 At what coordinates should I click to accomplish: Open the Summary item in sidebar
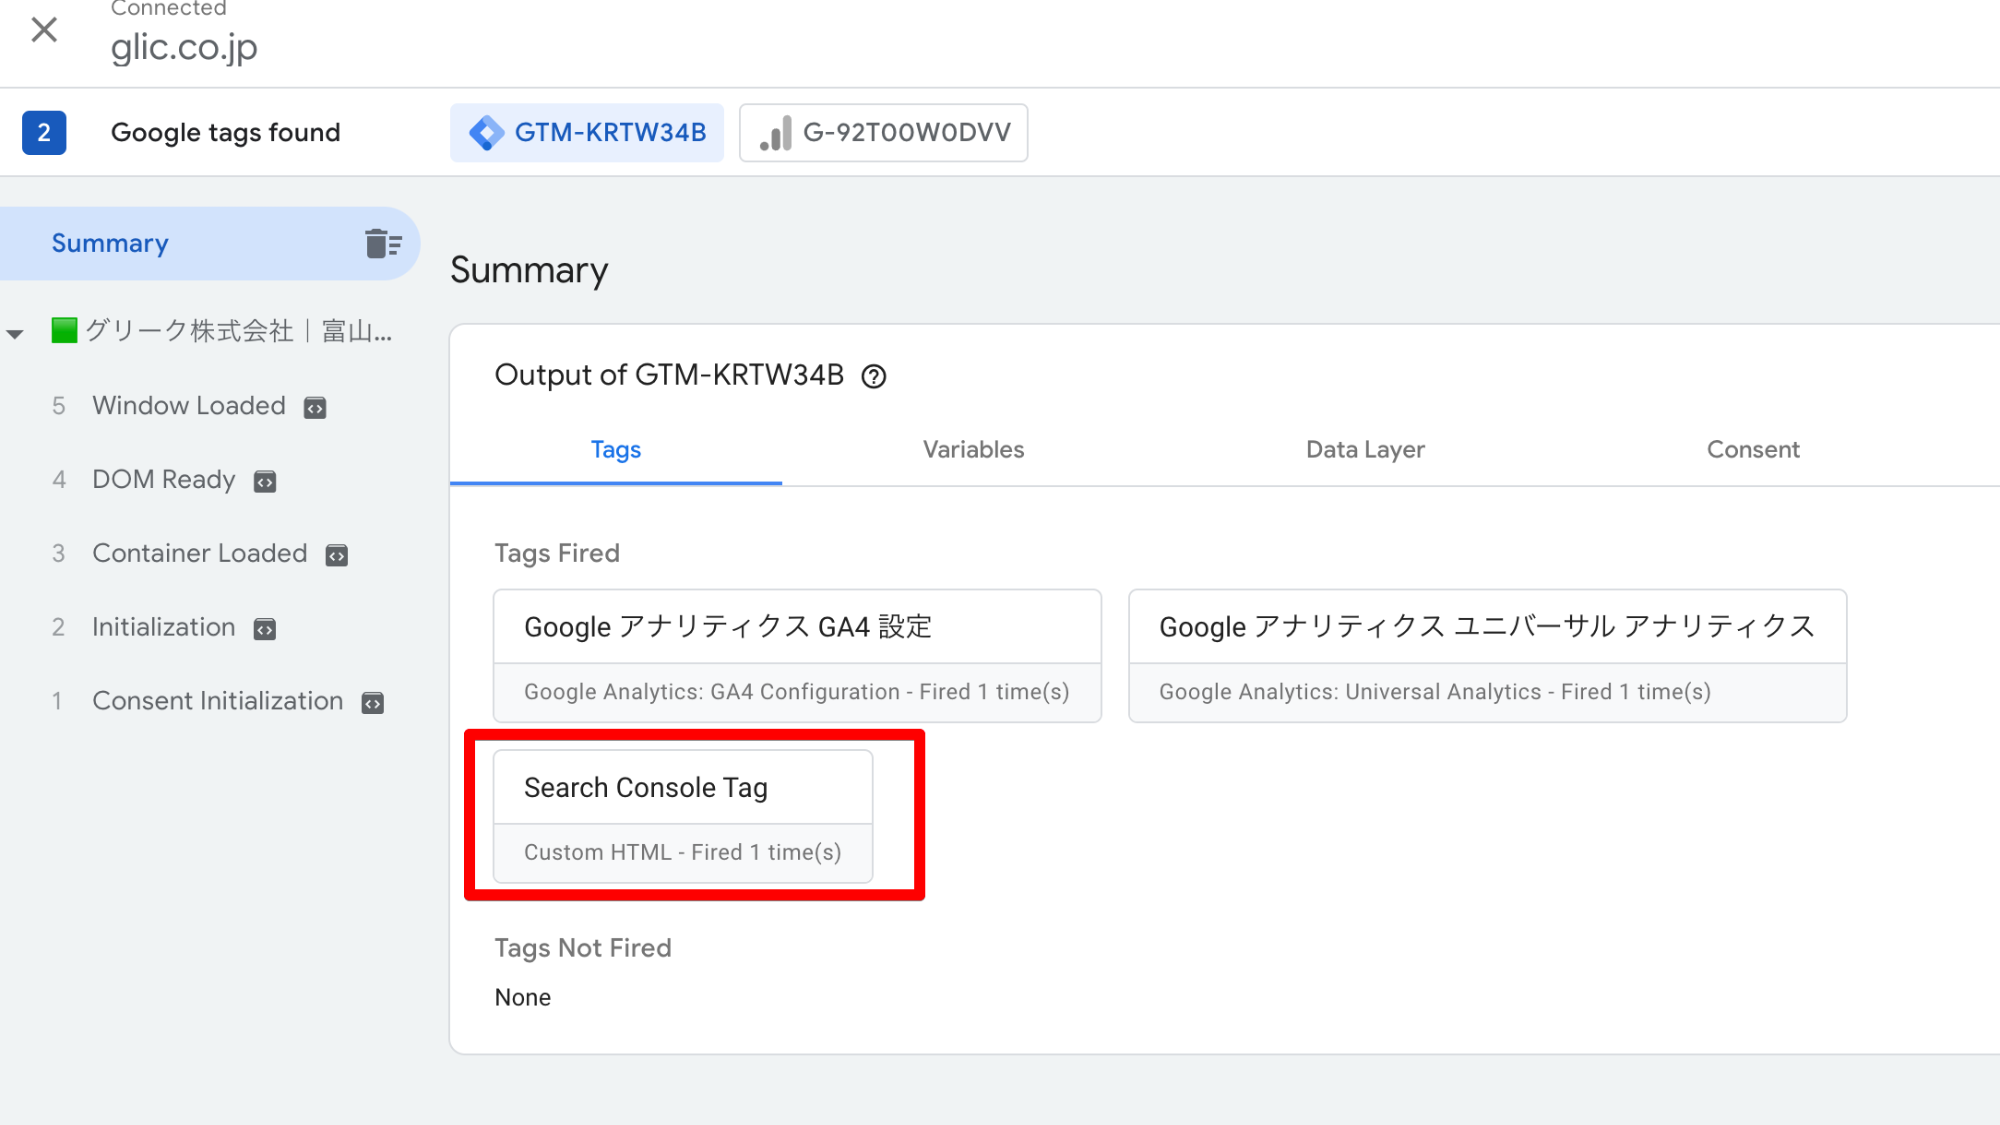click(x=210, y=243)
